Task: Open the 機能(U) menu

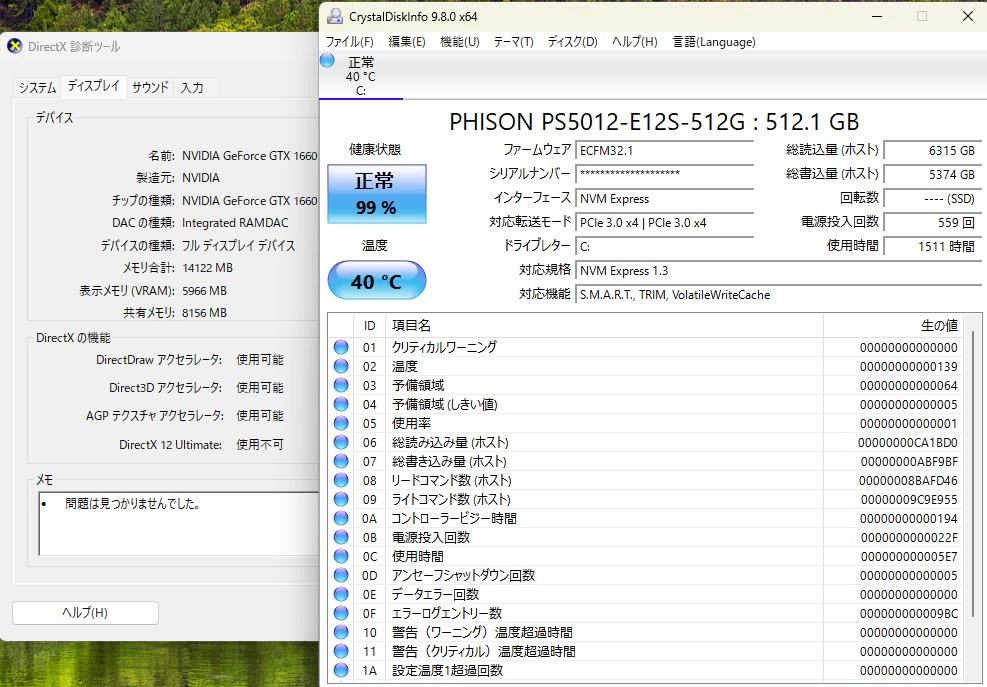Action: [x=460, y=42]
